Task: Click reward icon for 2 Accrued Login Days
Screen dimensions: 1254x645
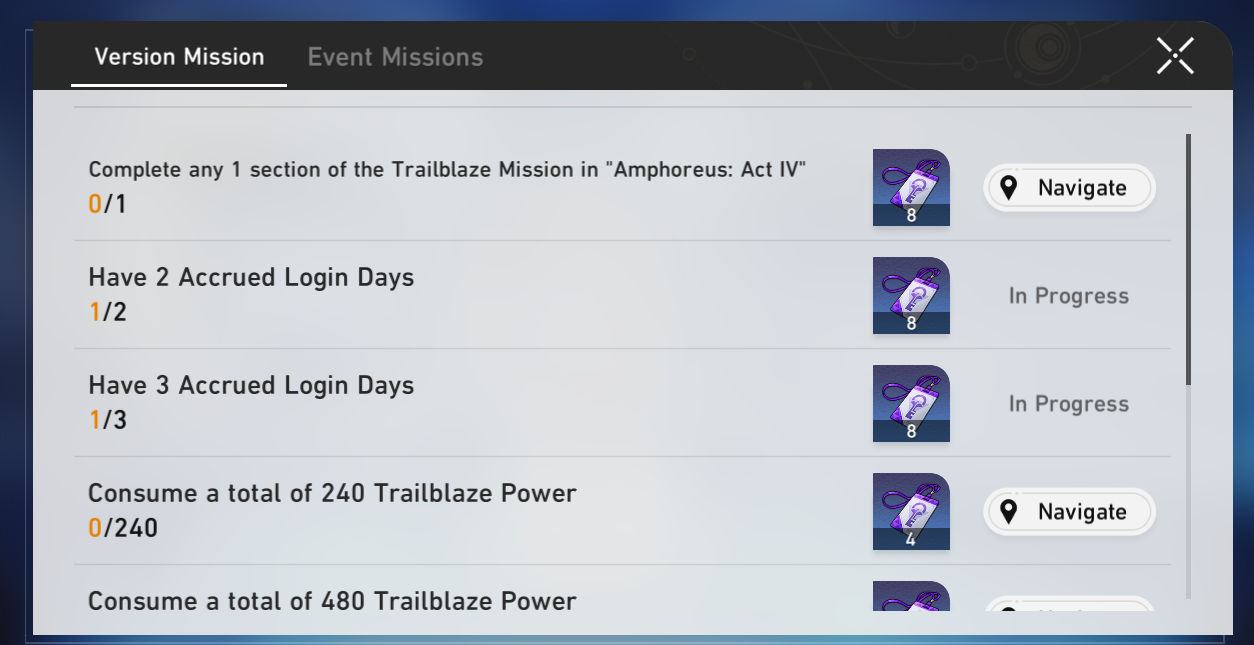Action: pyautogui.click(x=911, y=295)
